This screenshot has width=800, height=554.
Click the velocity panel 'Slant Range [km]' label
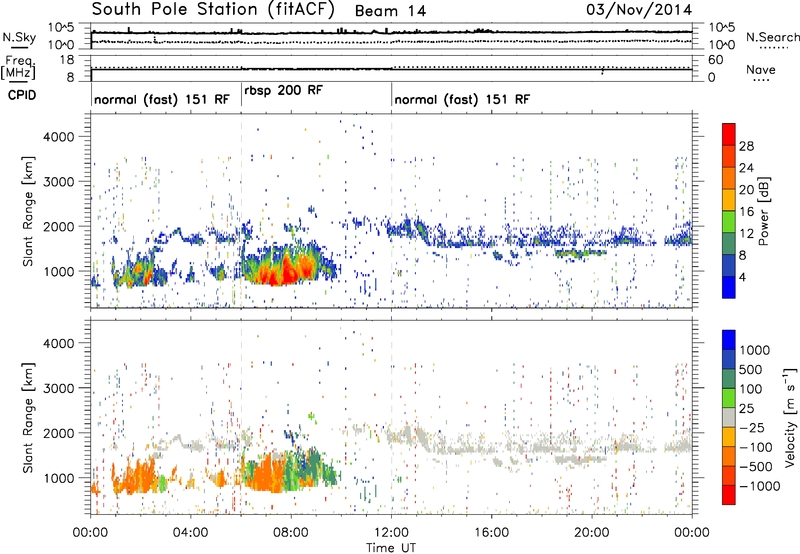pos(28,417)
